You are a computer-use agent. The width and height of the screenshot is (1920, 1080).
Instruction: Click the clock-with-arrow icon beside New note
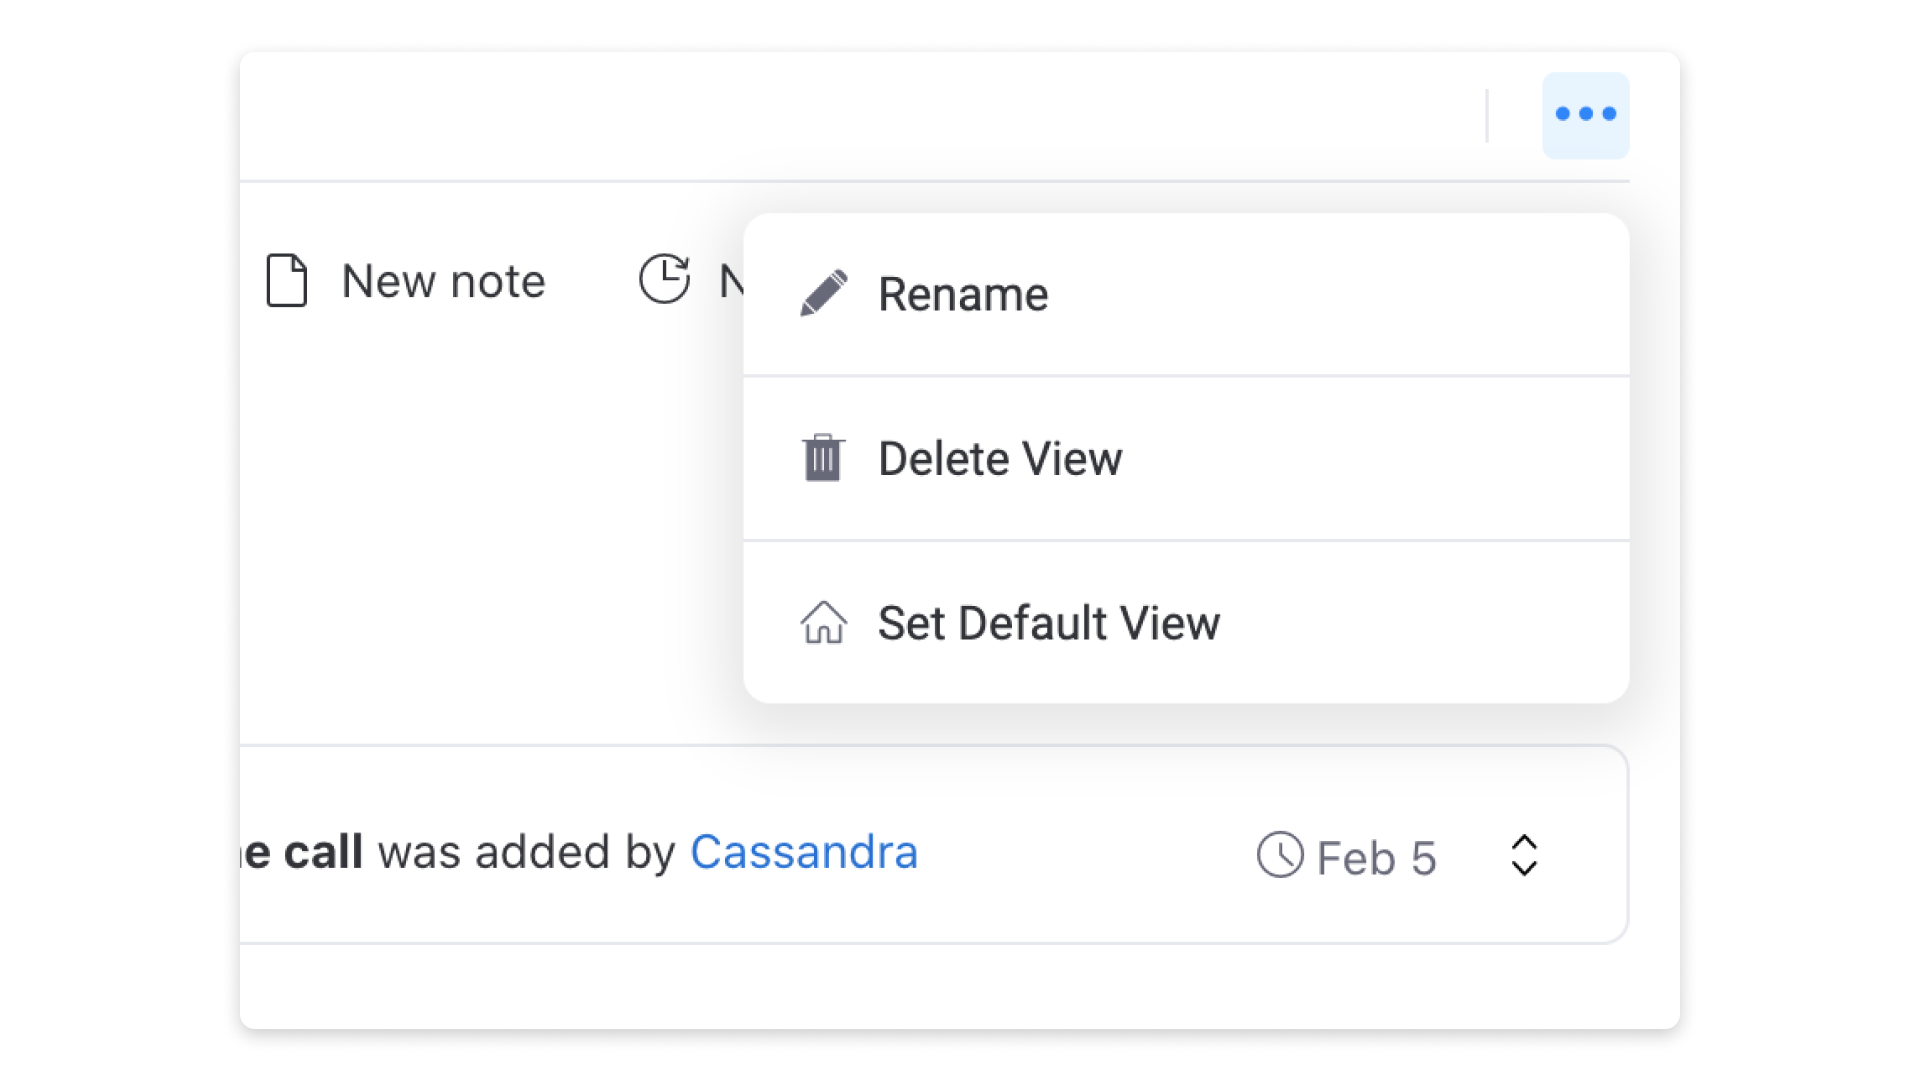[x=664, y=278]
